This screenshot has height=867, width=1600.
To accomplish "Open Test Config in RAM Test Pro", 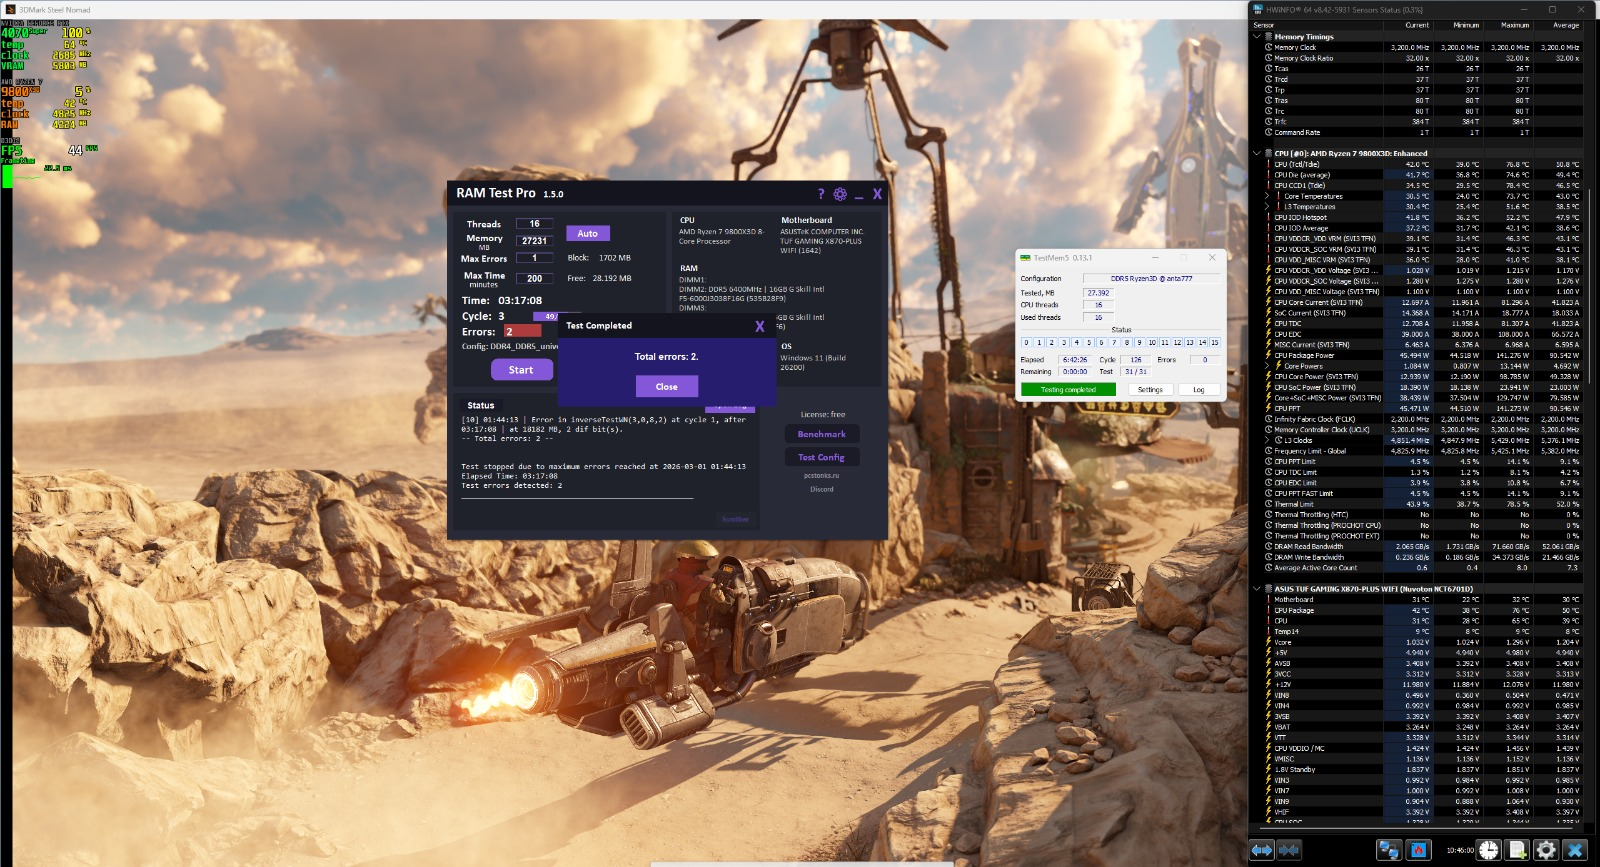I will (x=822, y=457).
